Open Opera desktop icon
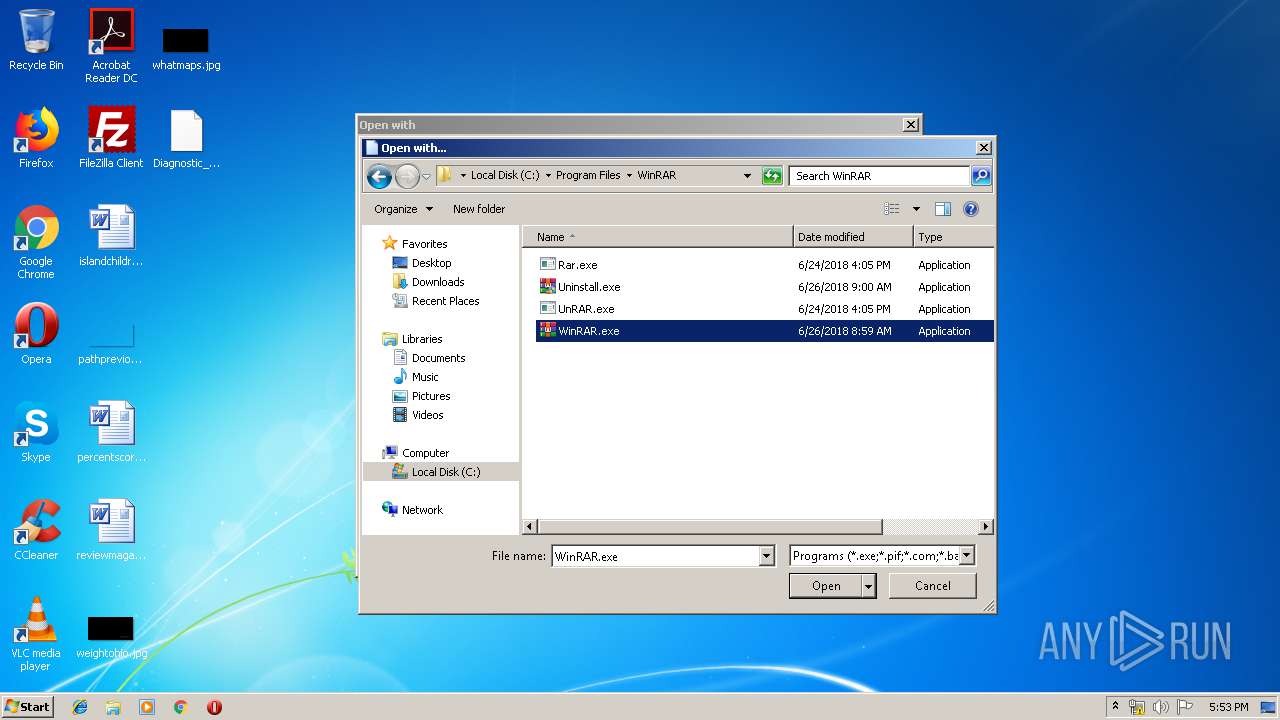 pos(36,334)
